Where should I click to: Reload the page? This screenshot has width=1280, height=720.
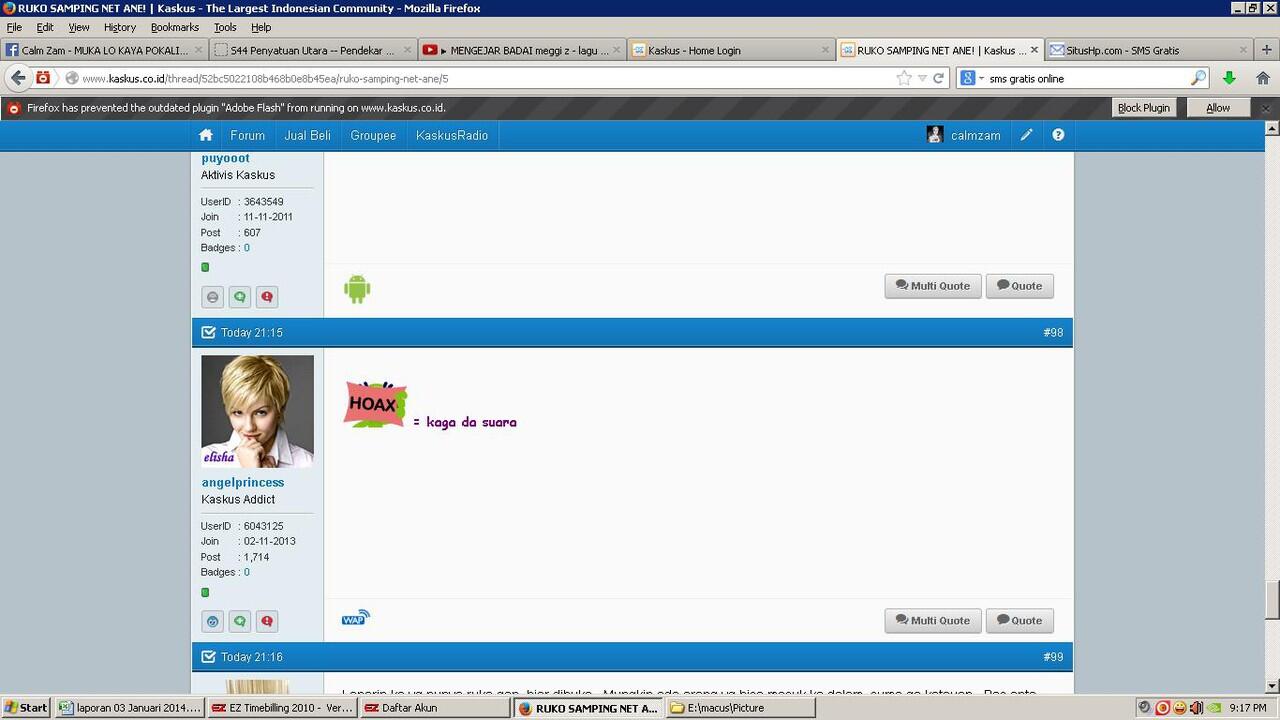coord(938,78)
